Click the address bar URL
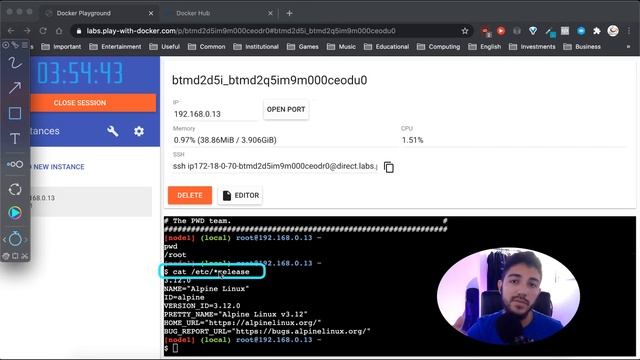The image size is (640, 360). click(241, 31)
